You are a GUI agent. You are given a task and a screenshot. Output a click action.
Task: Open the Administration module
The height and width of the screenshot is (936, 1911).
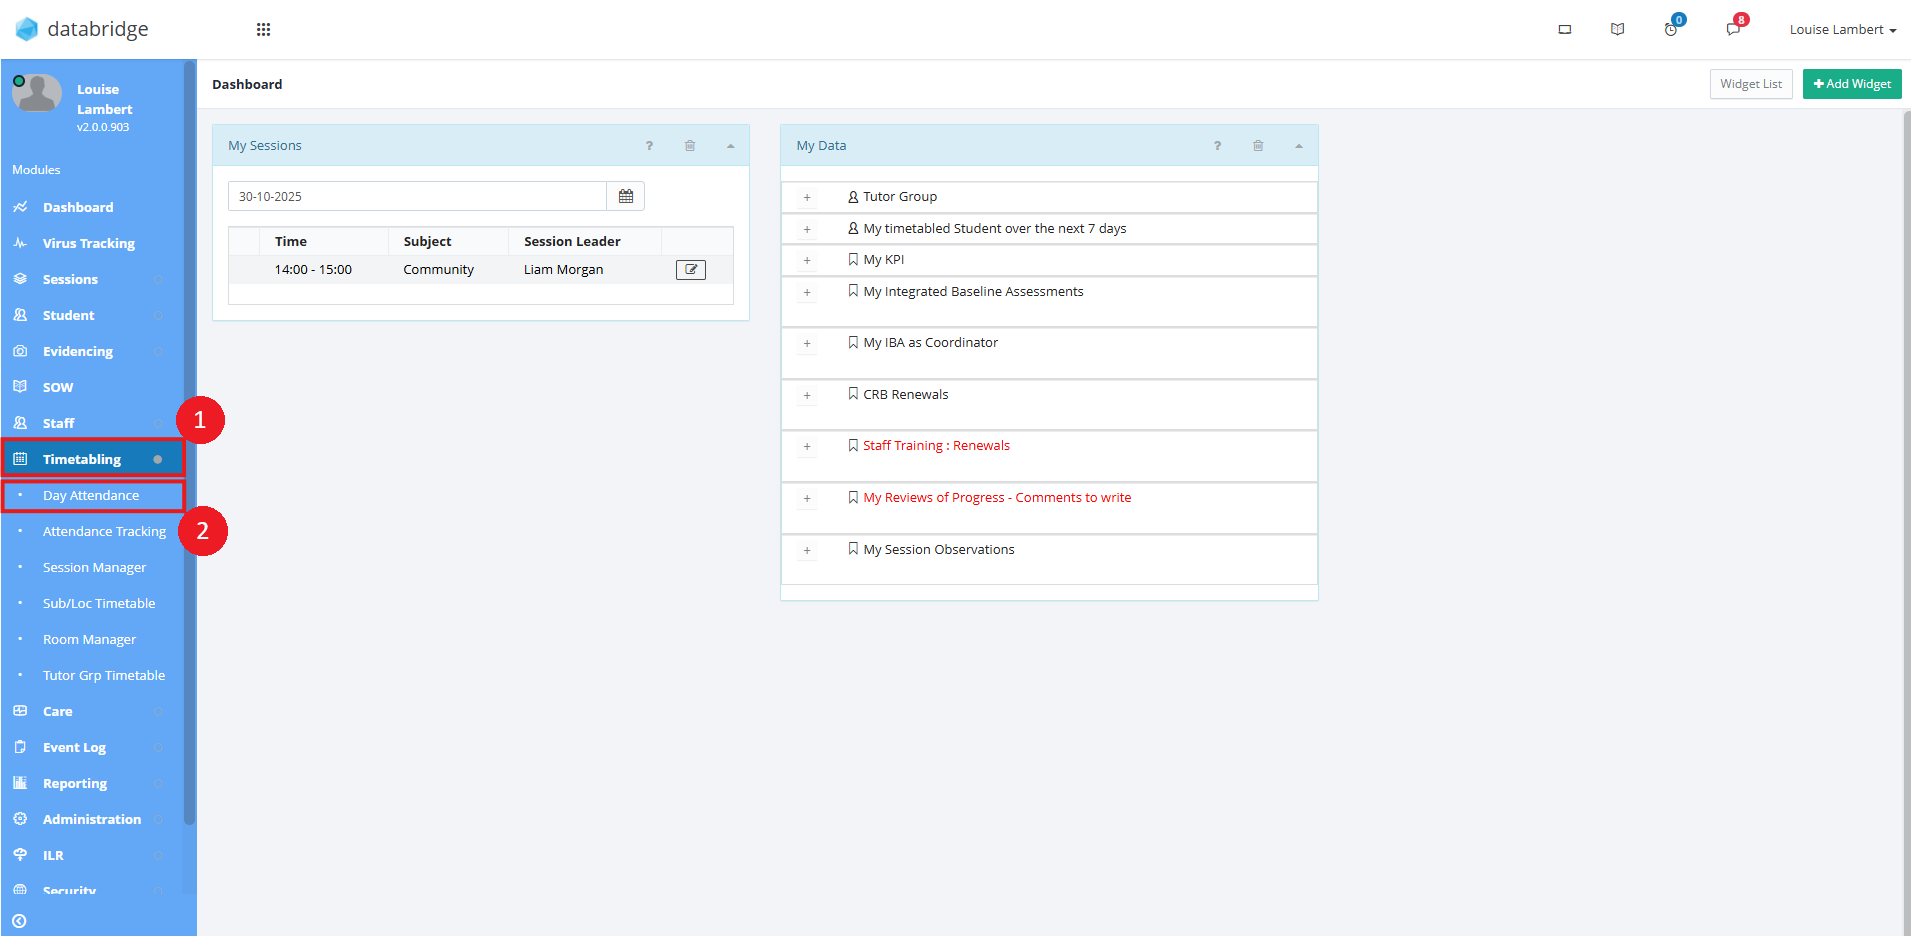92,819
